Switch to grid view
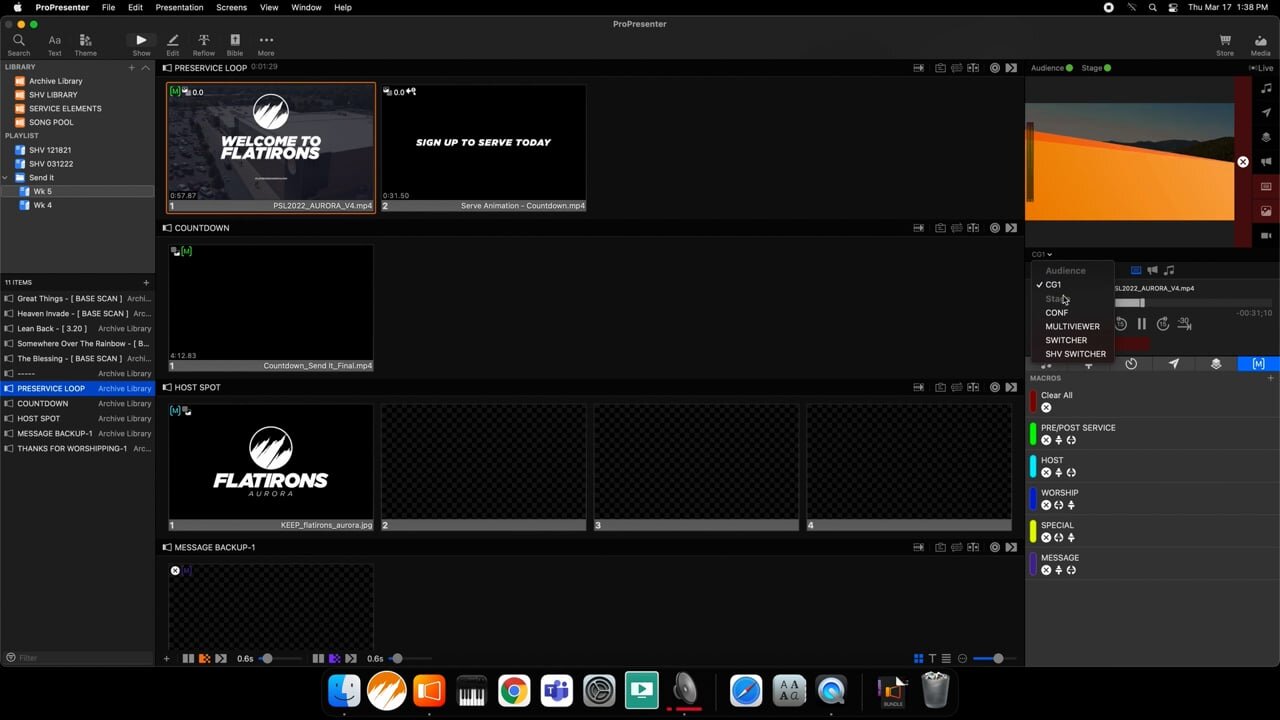 [x=918, y=658]
